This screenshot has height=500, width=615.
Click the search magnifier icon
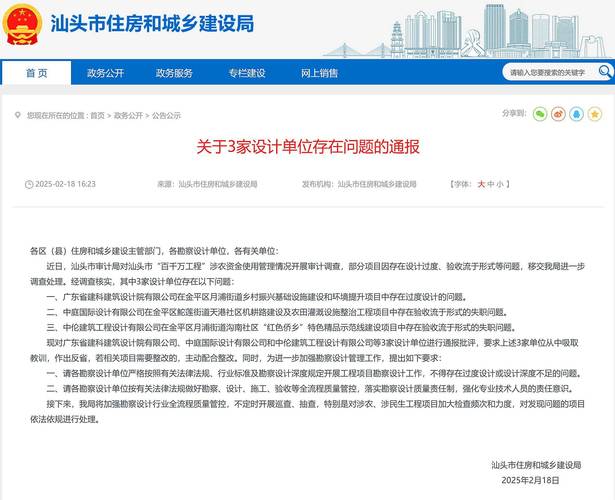pos(605,71)
